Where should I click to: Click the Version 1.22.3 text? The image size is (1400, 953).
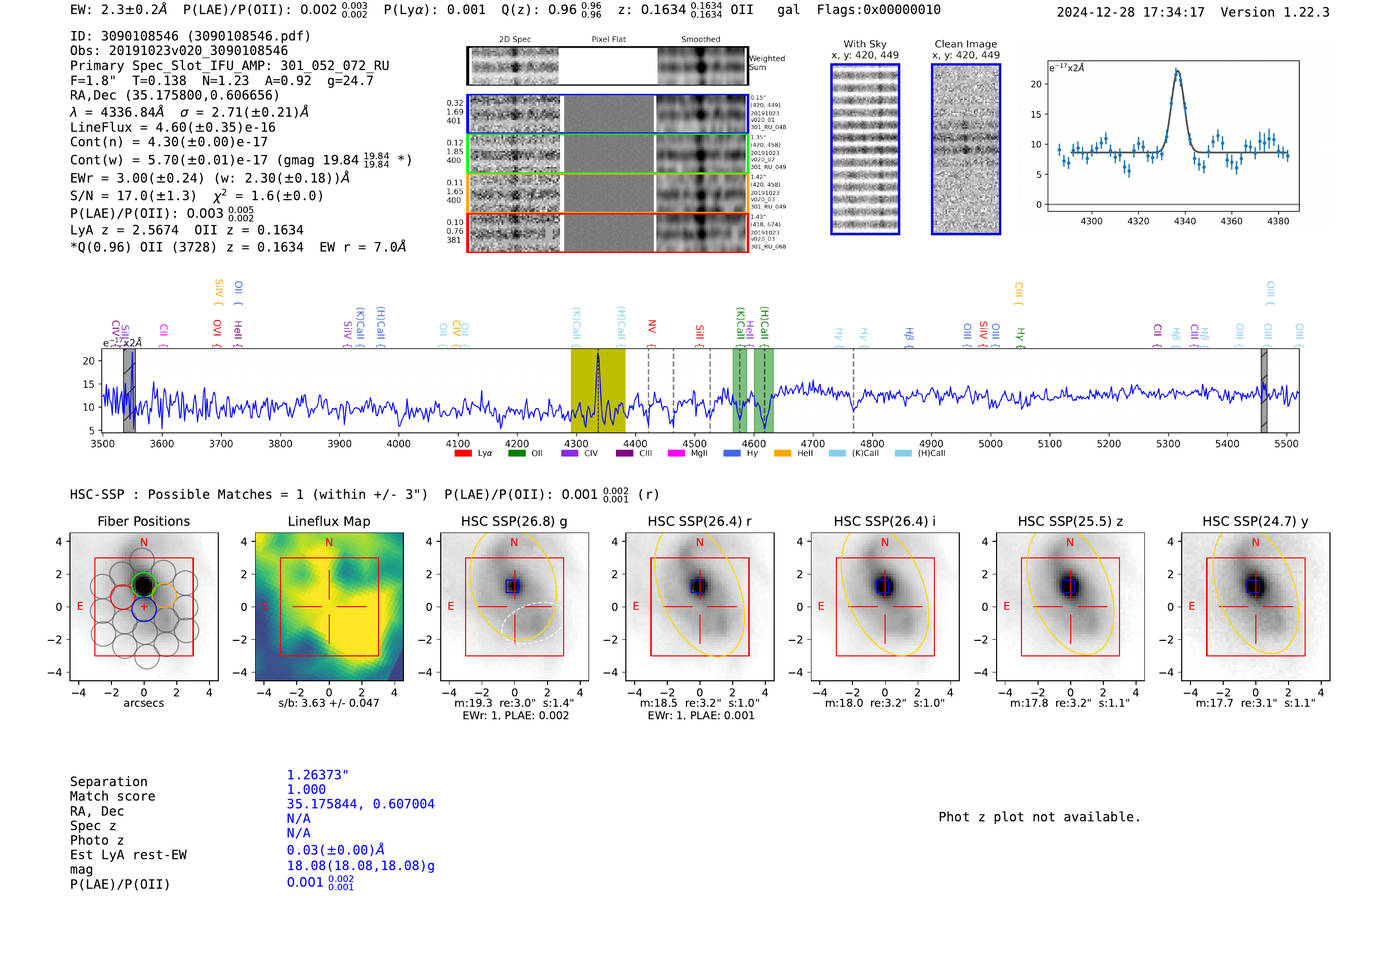(1276, 12)
